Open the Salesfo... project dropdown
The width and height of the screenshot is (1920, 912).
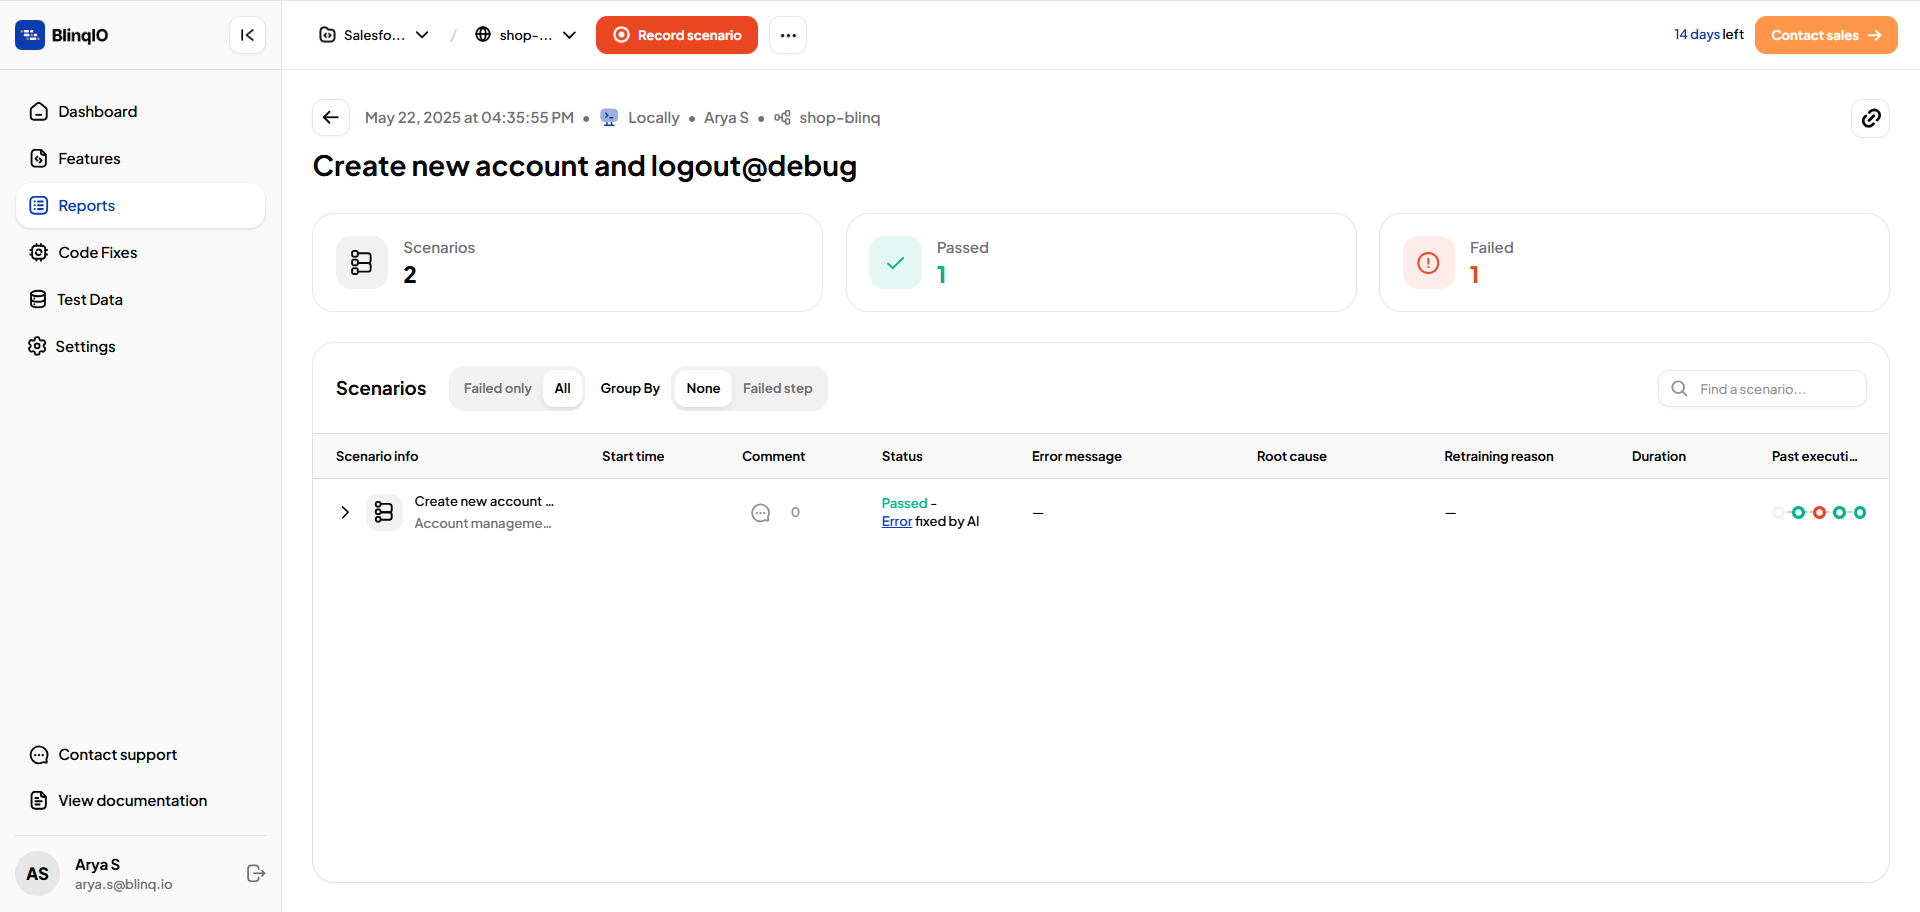tap(374, 35)
